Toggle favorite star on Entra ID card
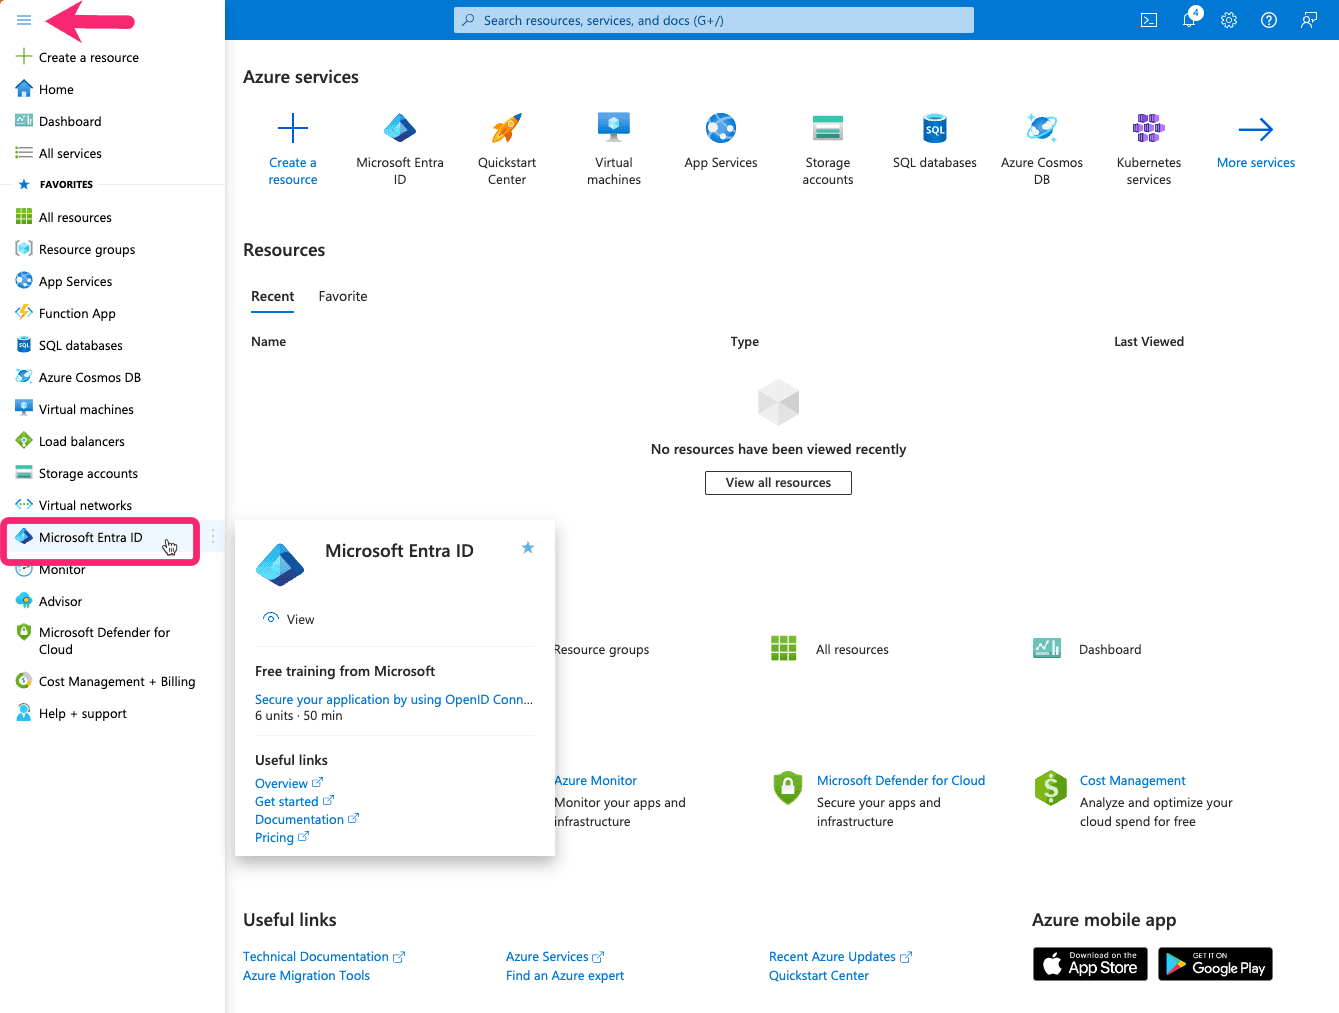1339x1013 pixels. pyautogui.click(x=528, y=547)
